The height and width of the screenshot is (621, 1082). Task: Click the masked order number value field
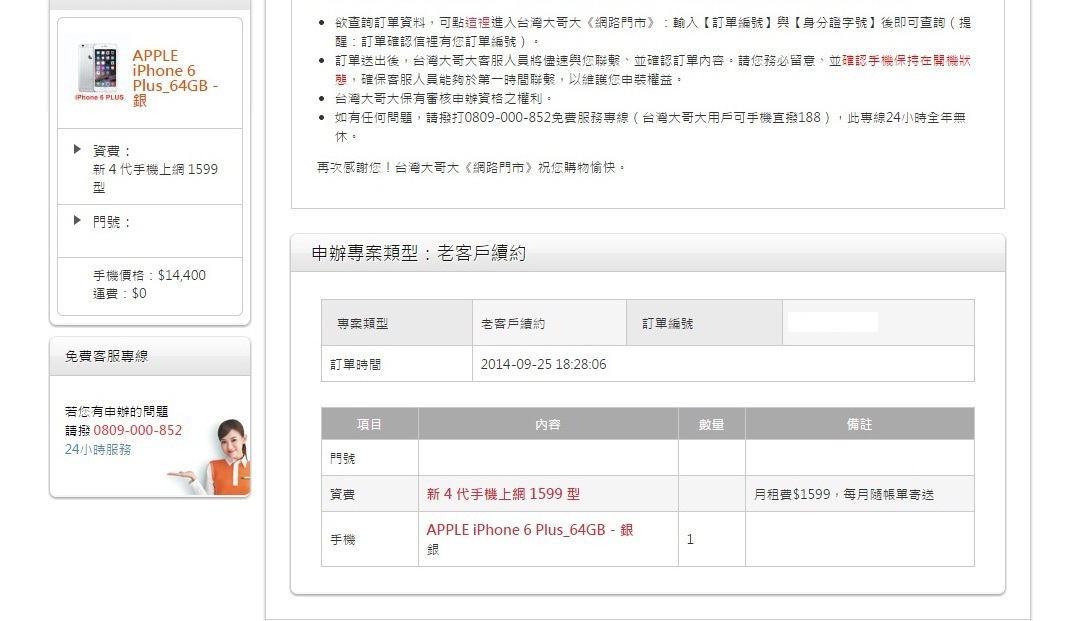coord(833,322)
